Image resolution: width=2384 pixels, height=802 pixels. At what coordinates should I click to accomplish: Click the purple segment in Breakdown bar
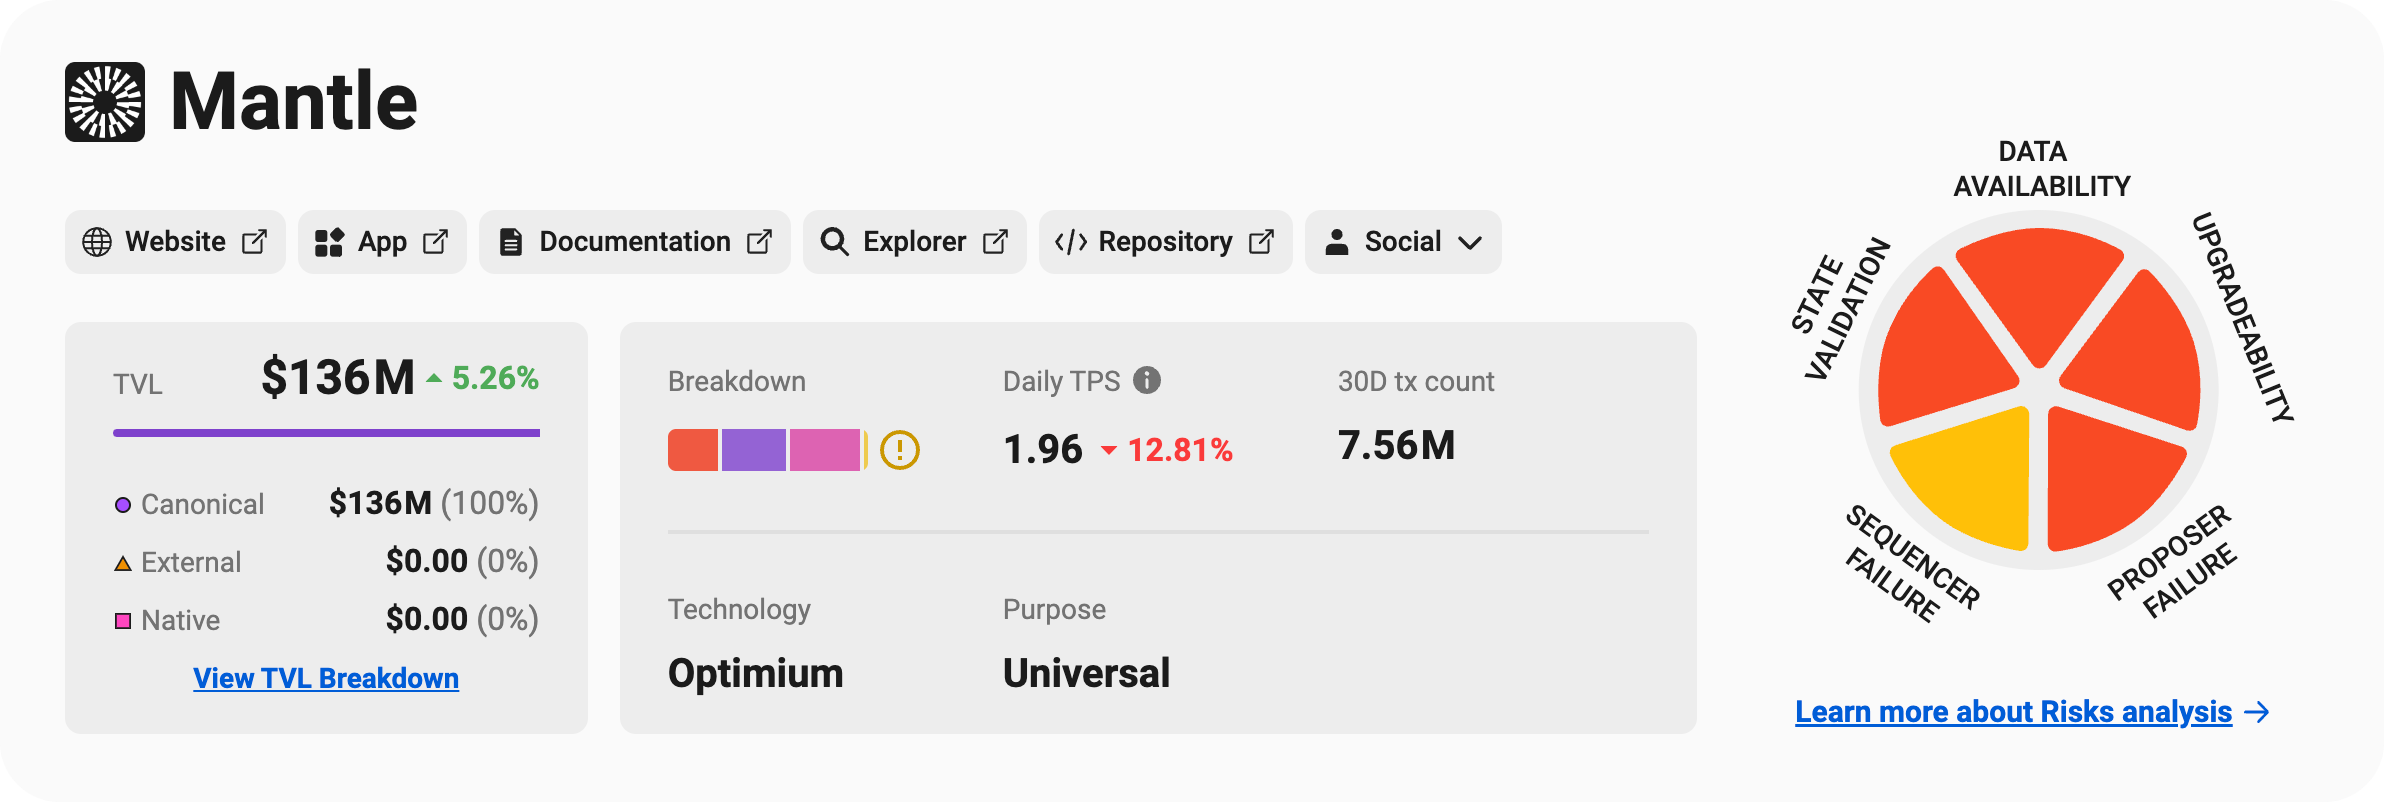(753, 450)
